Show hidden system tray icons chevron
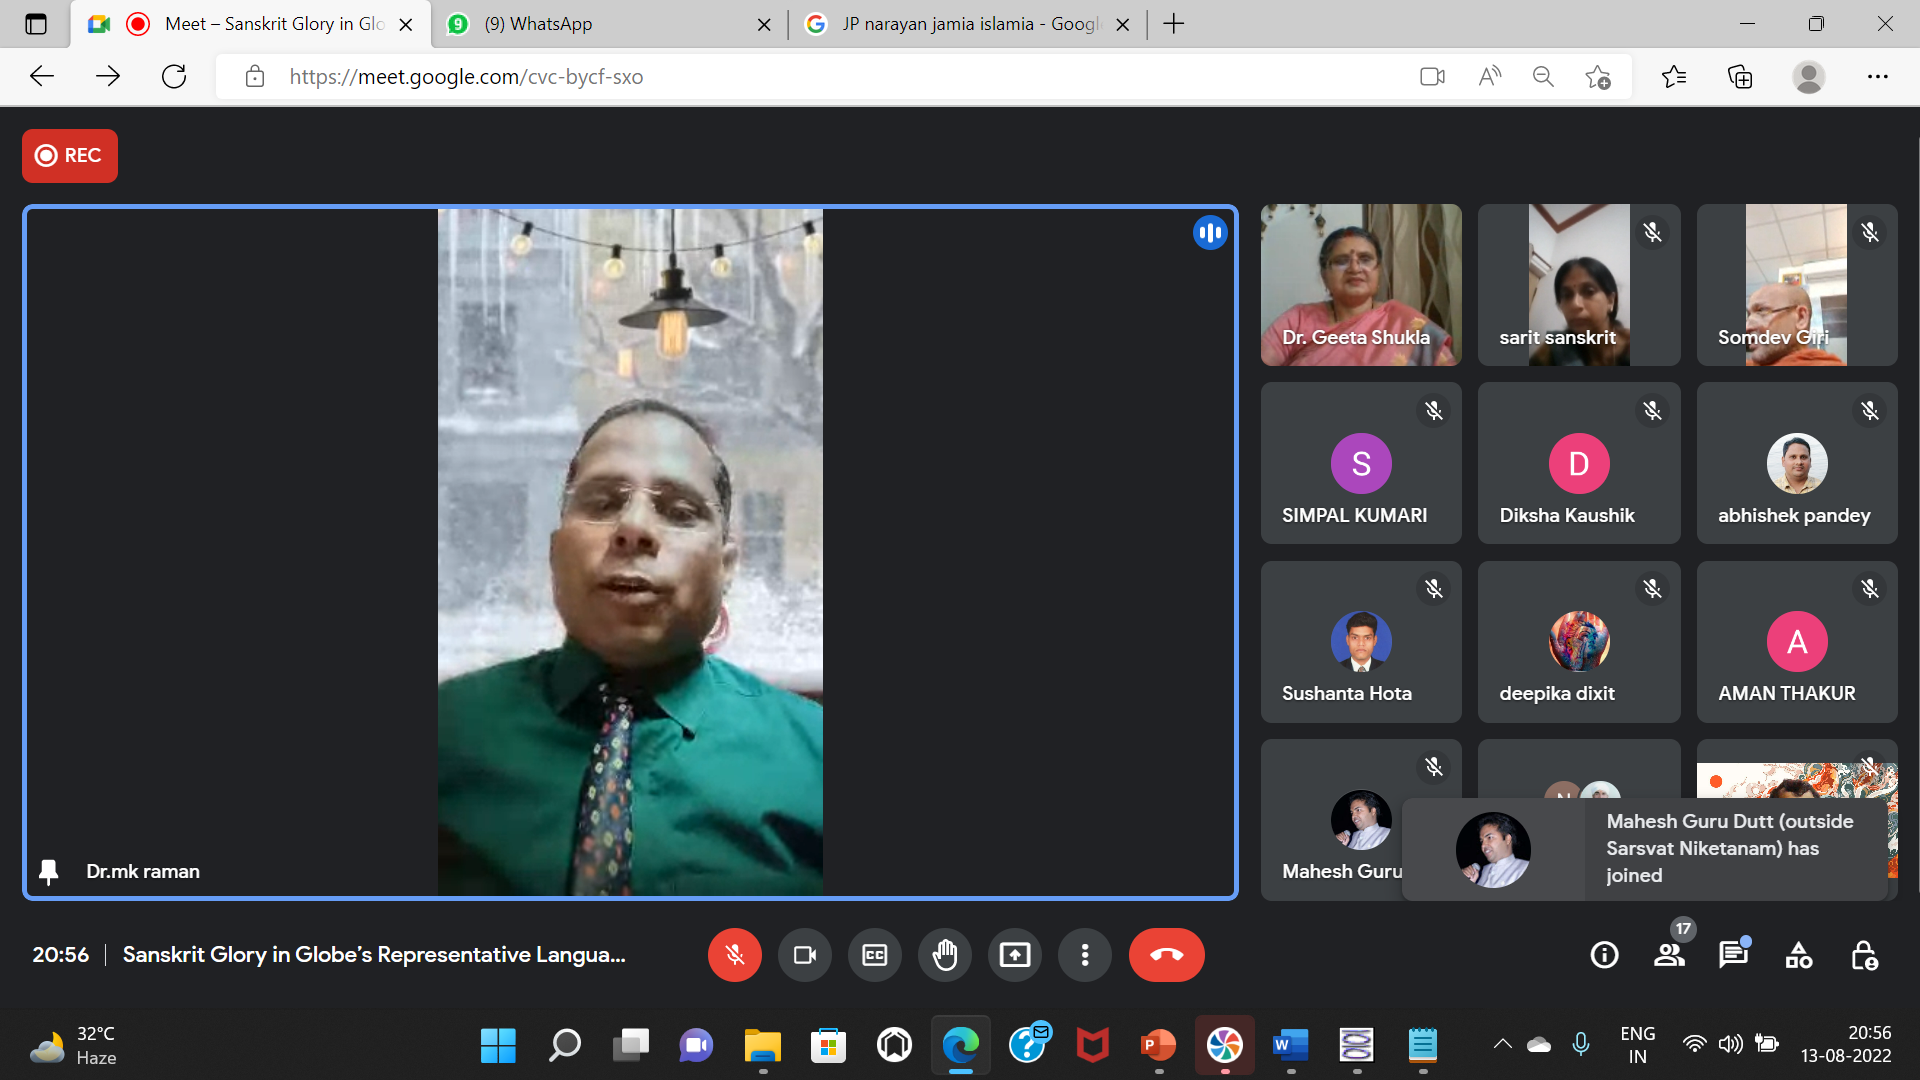This screenshot has width=1920, height=1080. tap(1502, 1044)
